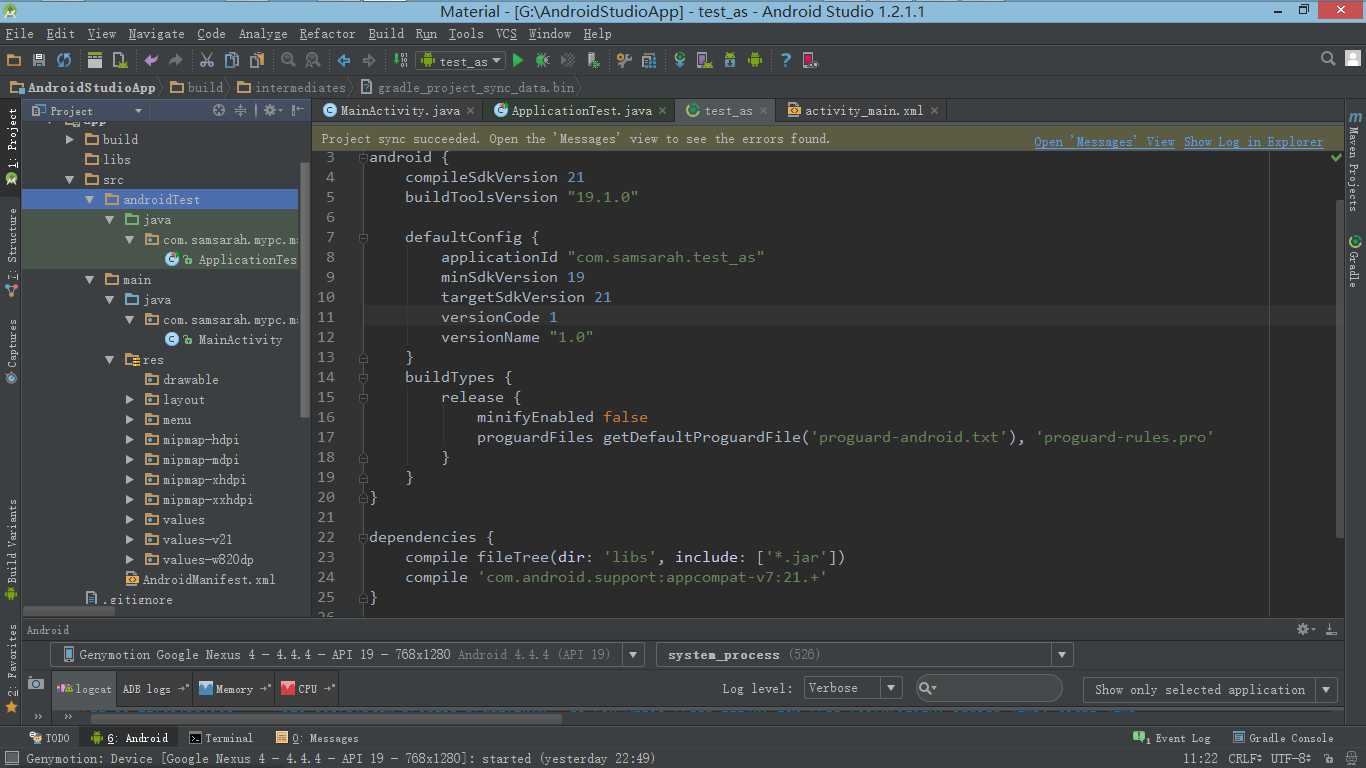1366x768 pixels.
Task: Open Show only selected application dropdown
Action: (x=1210, y=689)
